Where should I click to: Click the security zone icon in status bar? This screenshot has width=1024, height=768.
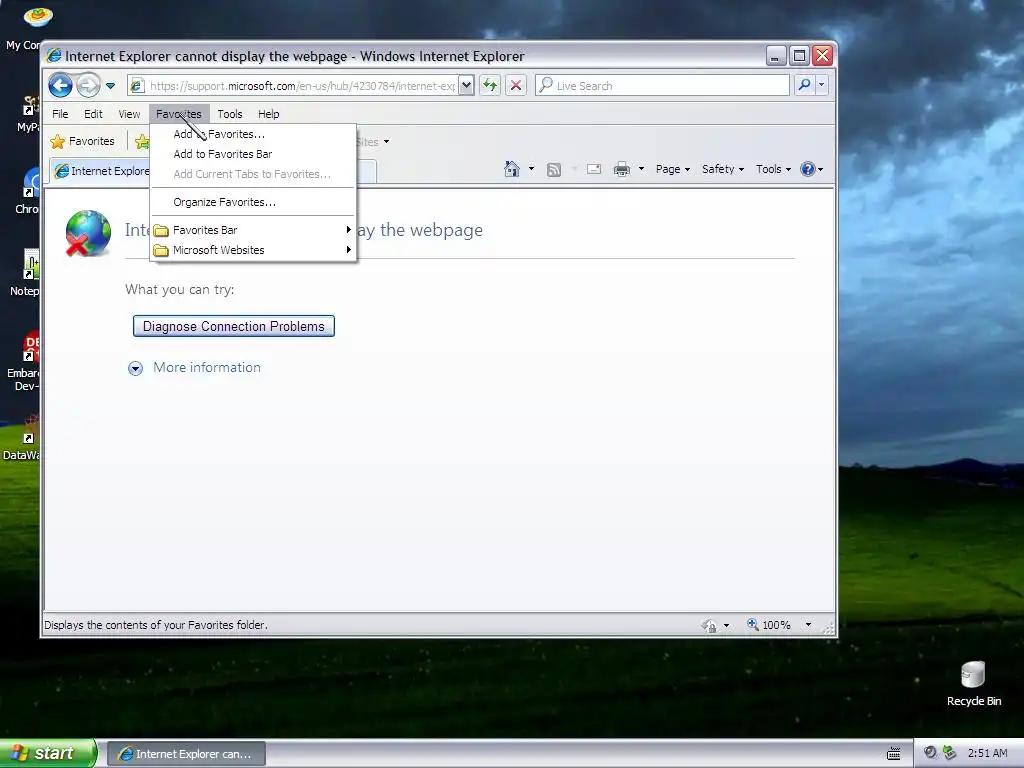click(709, 626)
